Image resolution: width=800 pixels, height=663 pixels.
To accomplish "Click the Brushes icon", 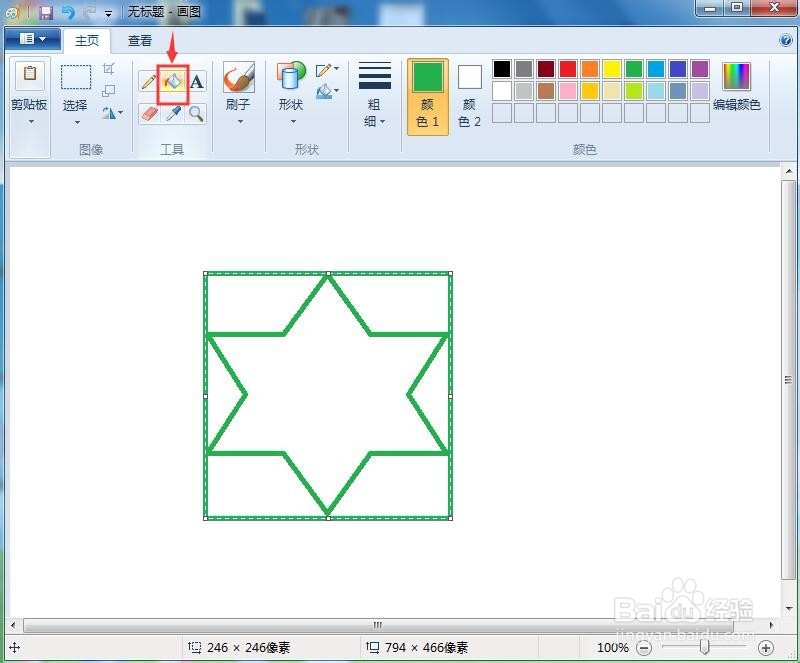I will 239,77.
